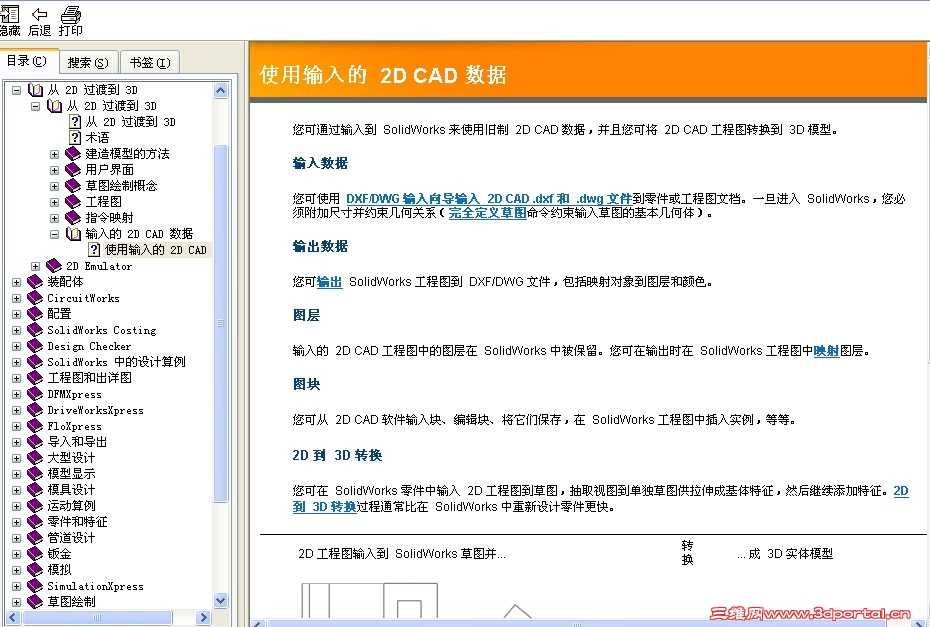Click the purple book icon for 装配体
Screen dimensions: 930x627
click(35, 282)
